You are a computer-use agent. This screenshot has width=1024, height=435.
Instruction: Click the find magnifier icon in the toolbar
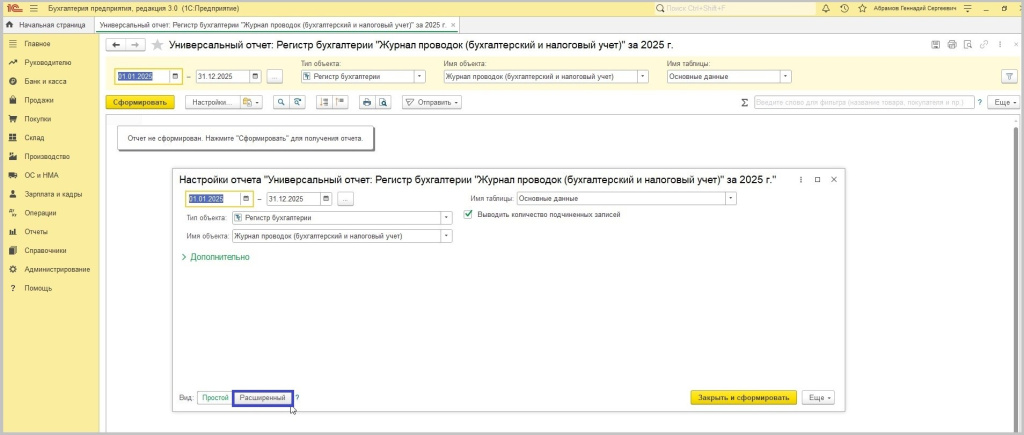pyautogui.click(x=281, y=102)
